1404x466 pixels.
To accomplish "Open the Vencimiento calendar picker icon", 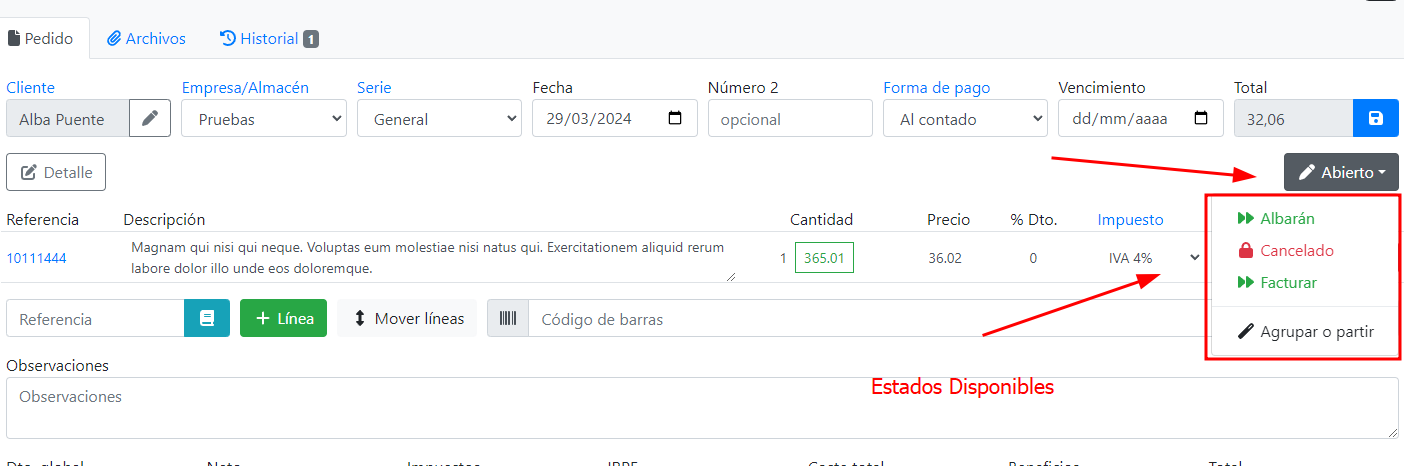I will click(1202, 118).
